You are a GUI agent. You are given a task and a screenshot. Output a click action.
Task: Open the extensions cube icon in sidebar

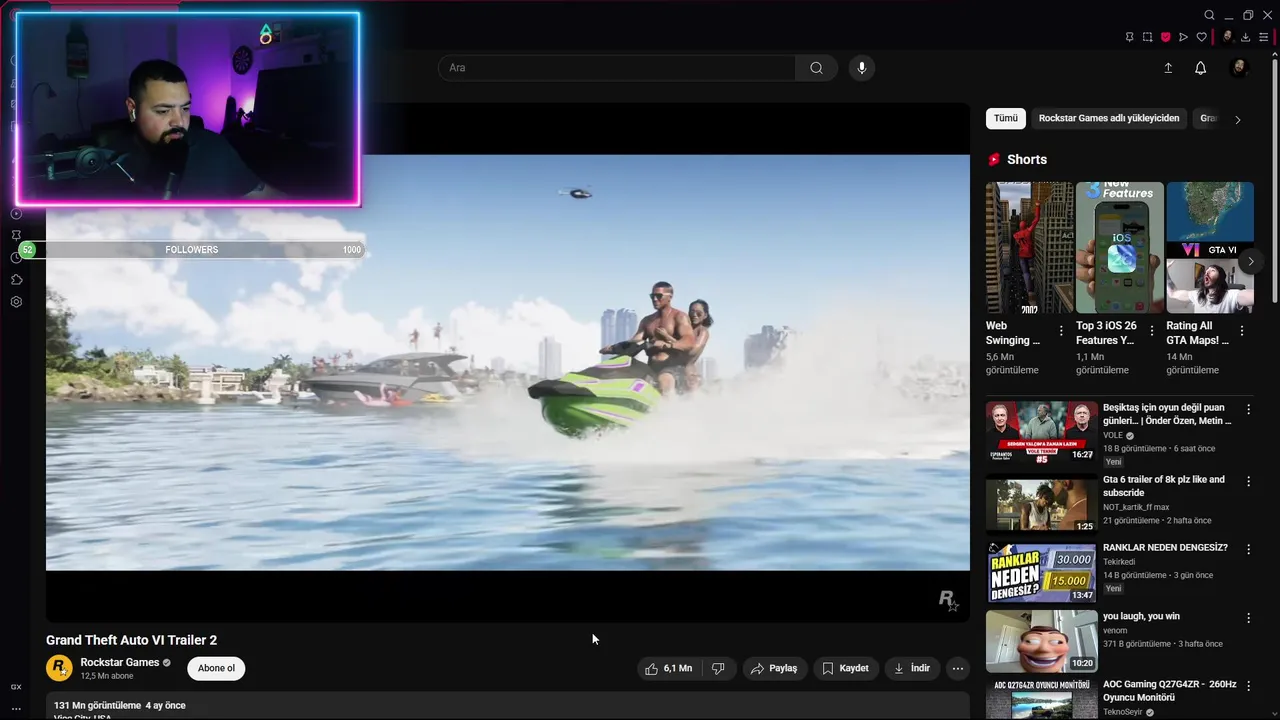click(x=16, y=280)
